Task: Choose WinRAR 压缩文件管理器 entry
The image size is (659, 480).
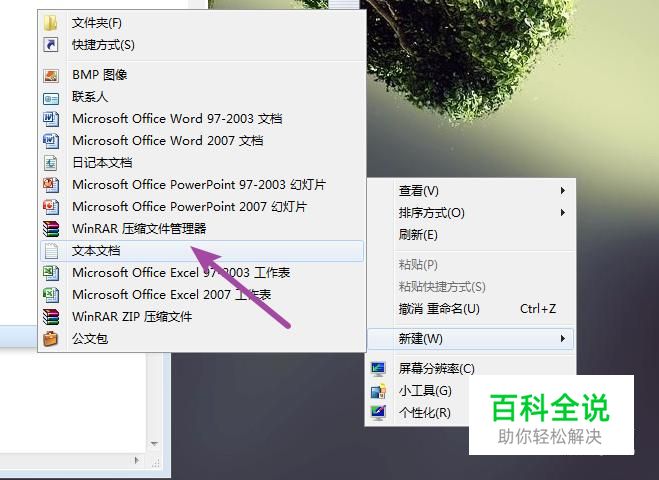Action: [x=202, y=229]
